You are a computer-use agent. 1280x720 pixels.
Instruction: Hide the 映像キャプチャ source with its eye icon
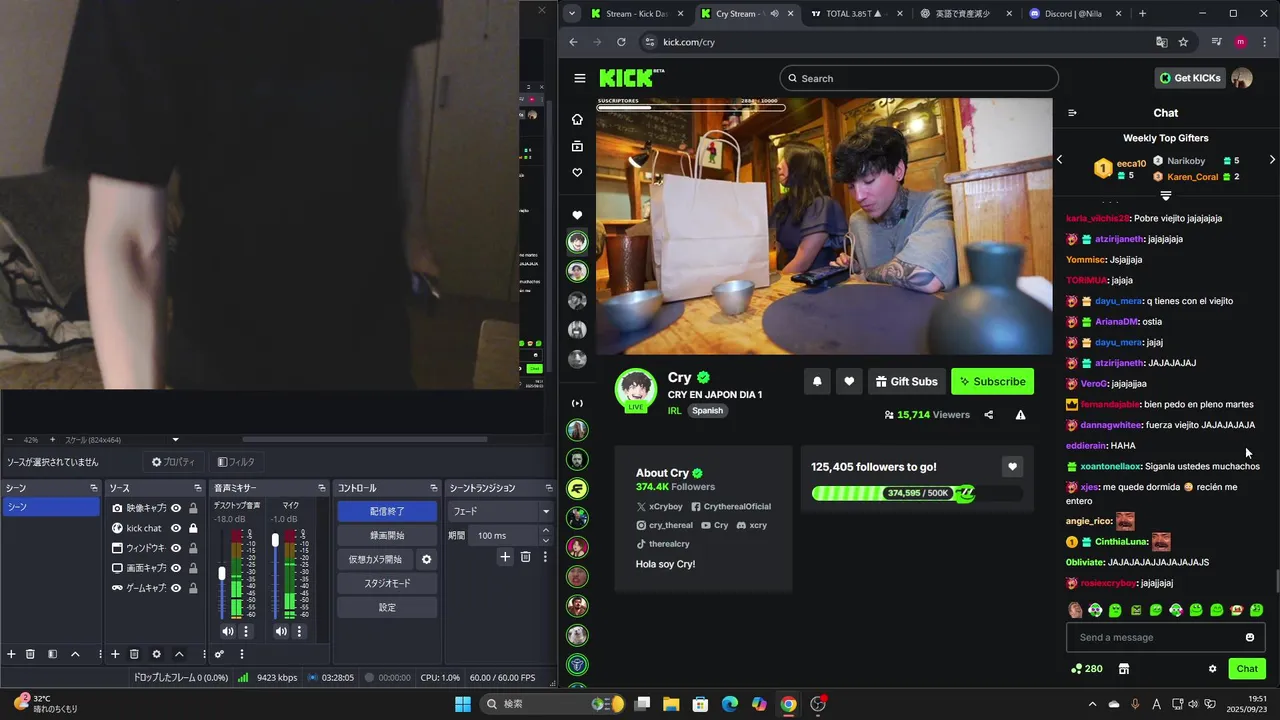[176, 508]
